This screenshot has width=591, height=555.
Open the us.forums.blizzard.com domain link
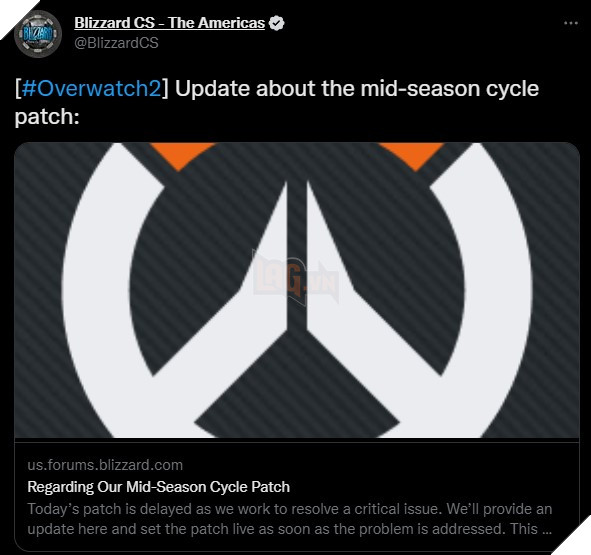point(105,465)
